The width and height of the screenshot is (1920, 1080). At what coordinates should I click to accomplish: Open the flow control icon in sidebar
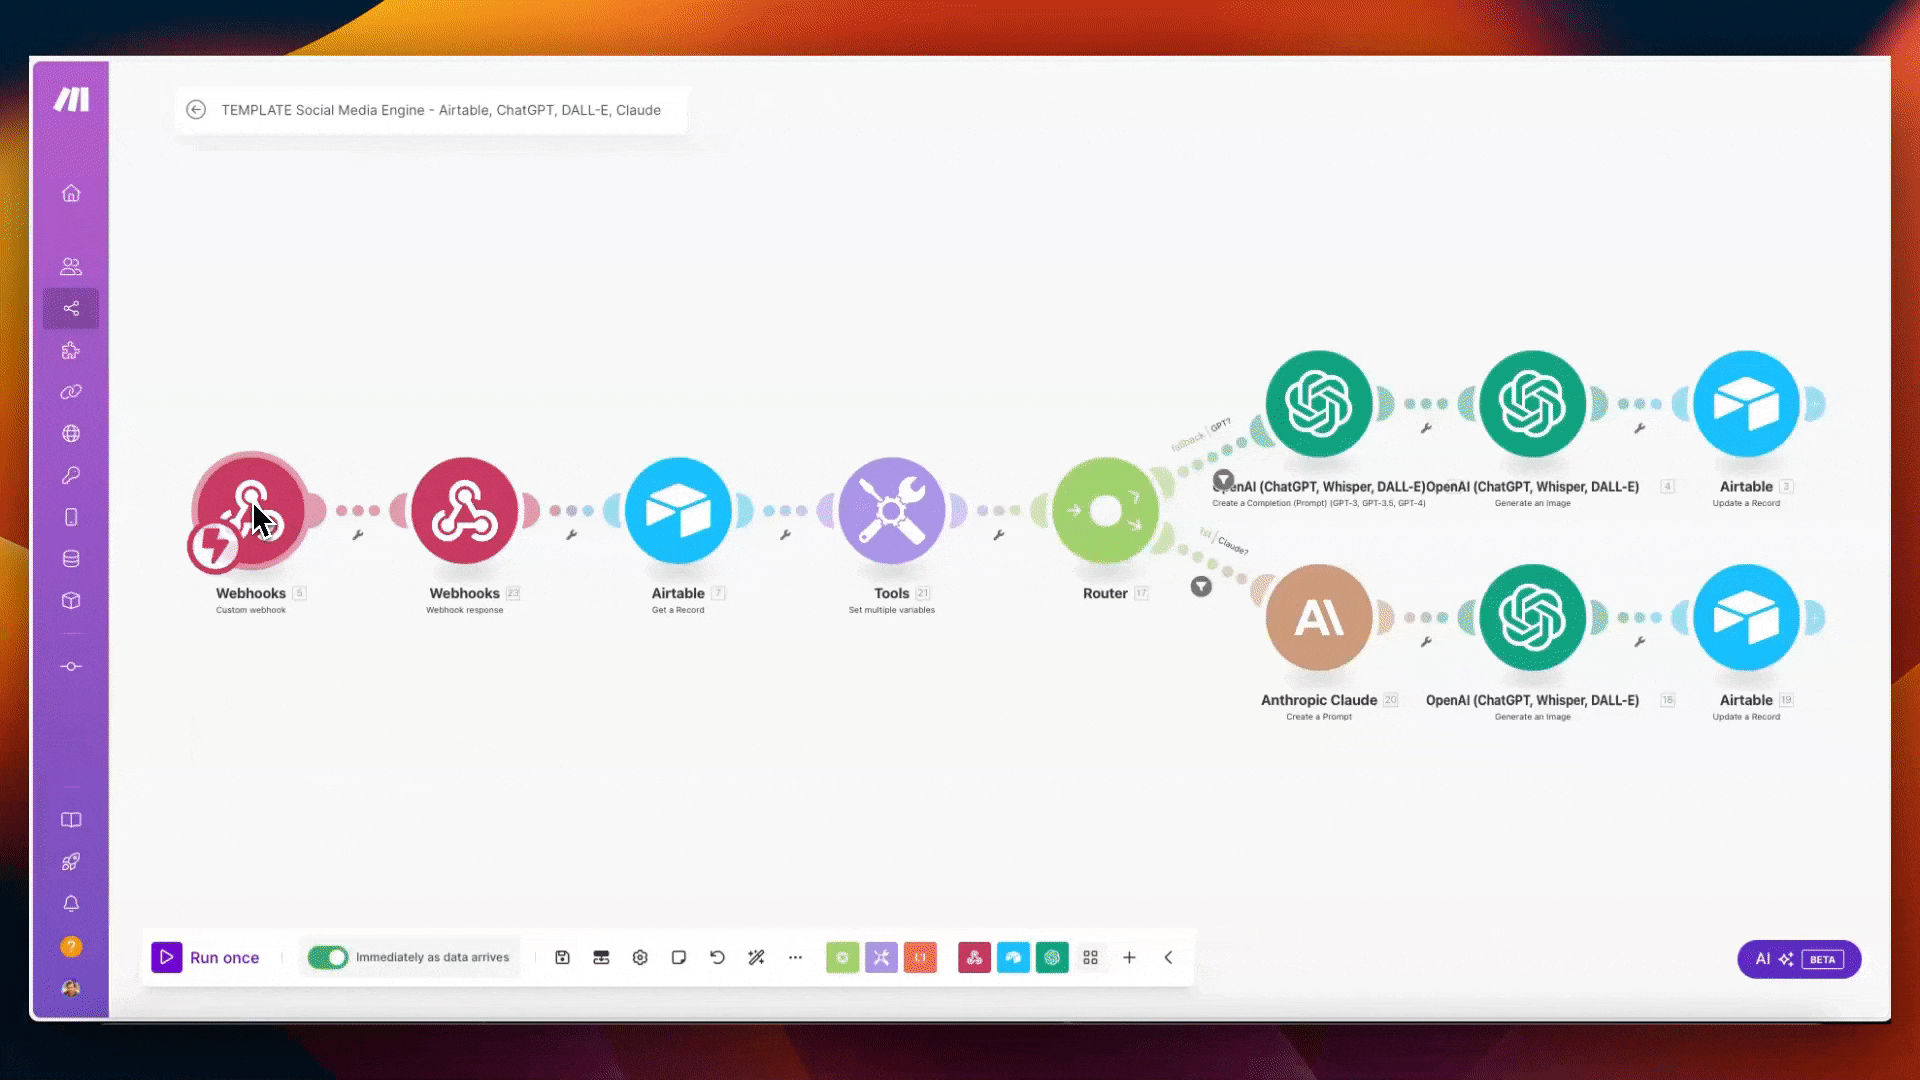click(x=71, y=666)
